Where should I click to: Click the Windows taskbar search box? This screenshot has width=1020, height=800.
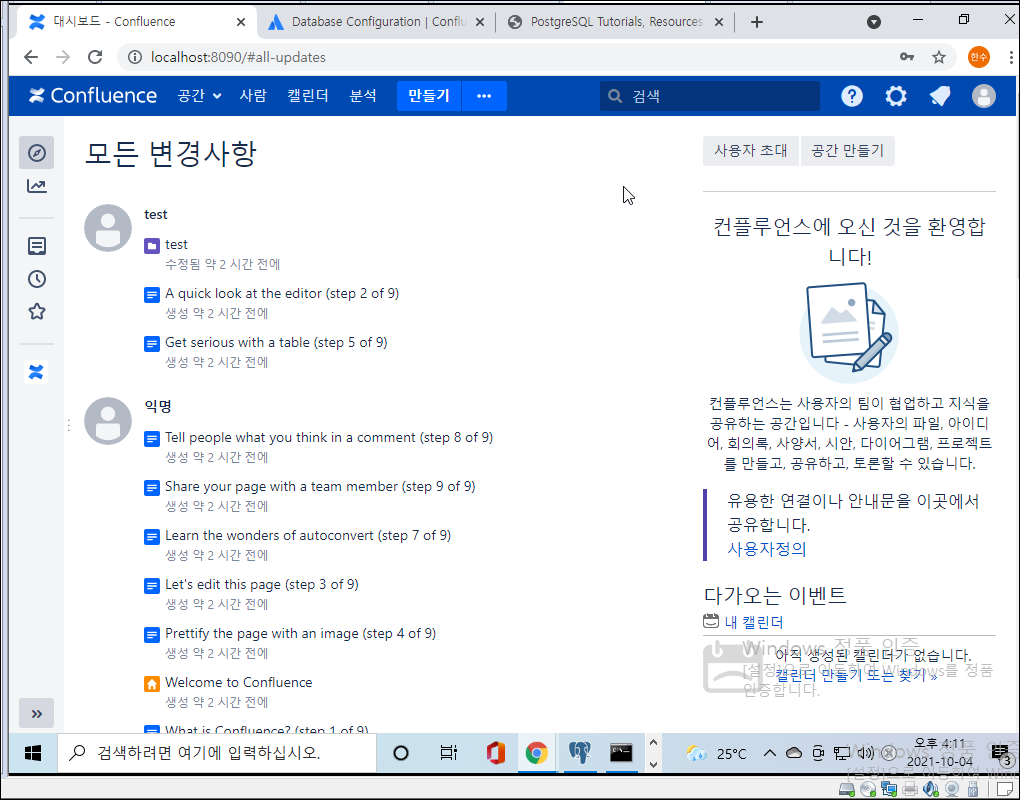(x=217, y=753)
